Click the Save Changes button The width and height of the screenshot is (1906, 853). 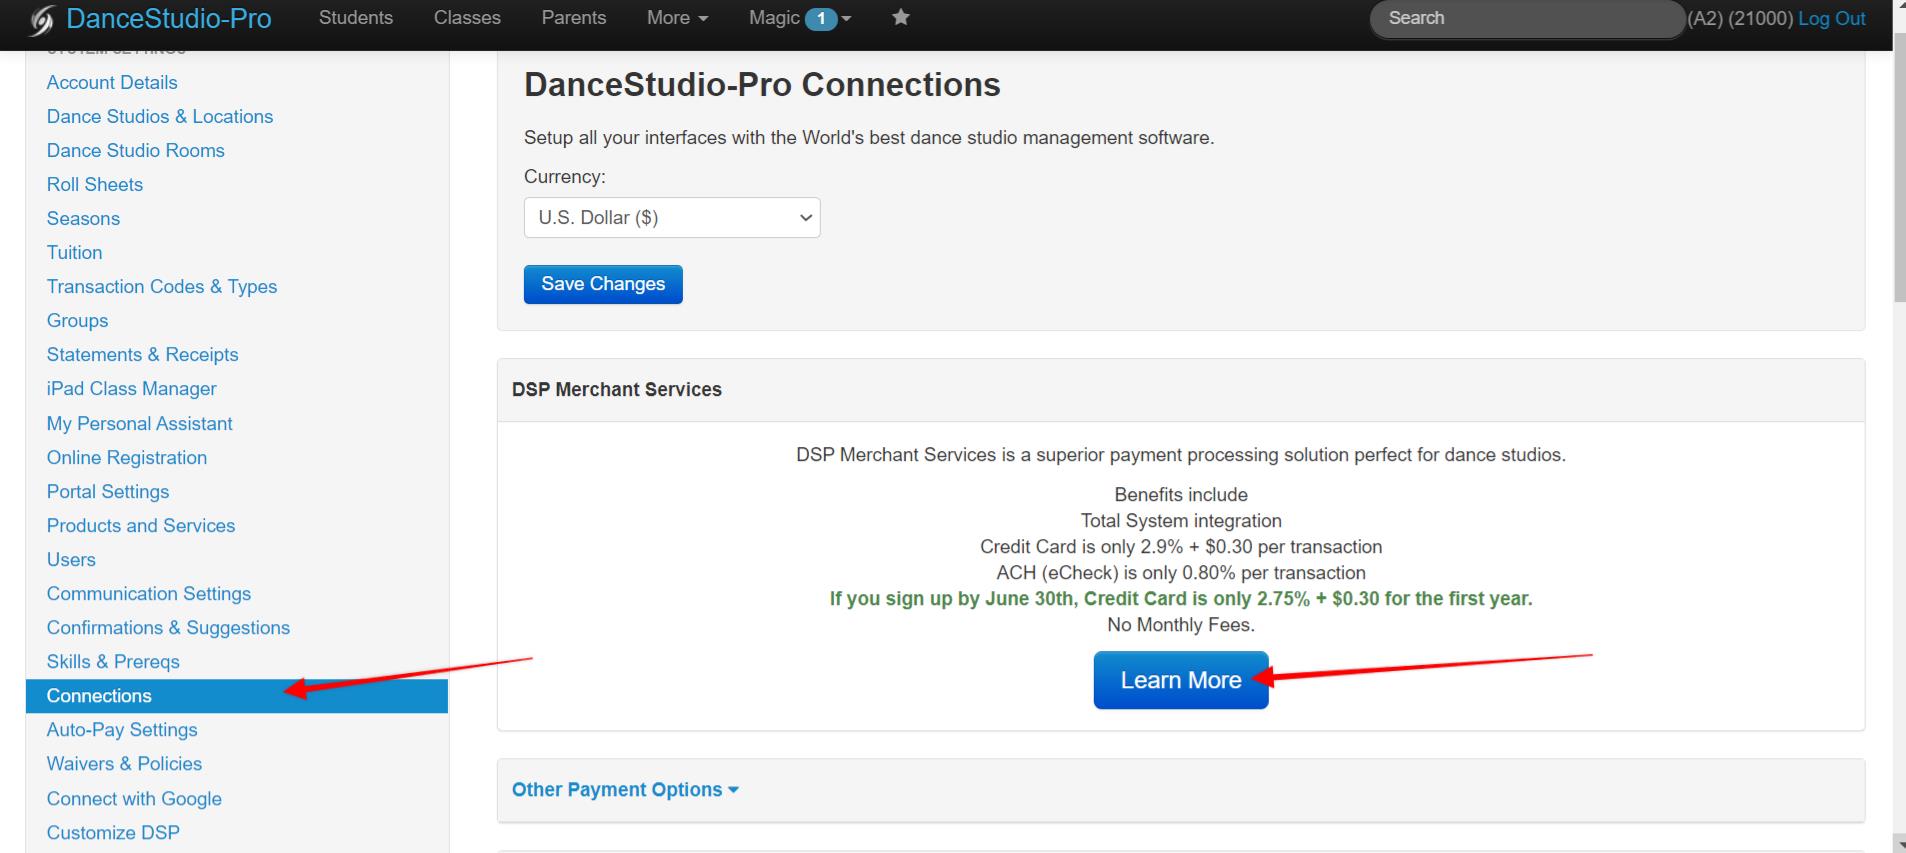(603, 284)
